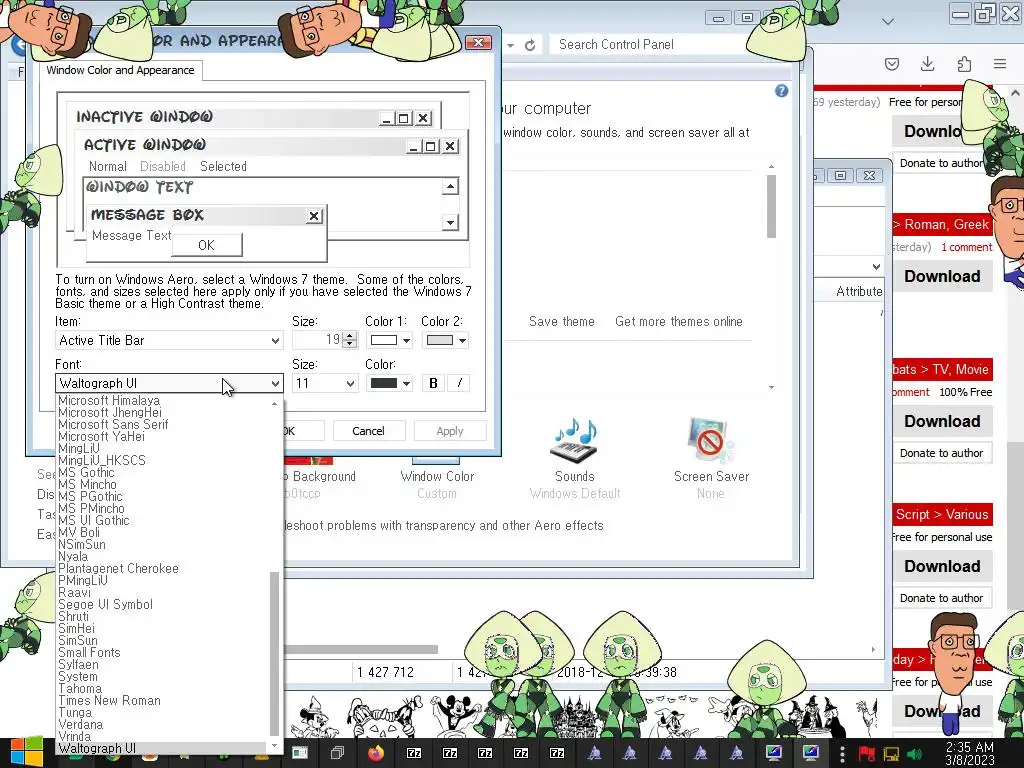Toggle Italic for the title bar font

click(x=459, y=383)
